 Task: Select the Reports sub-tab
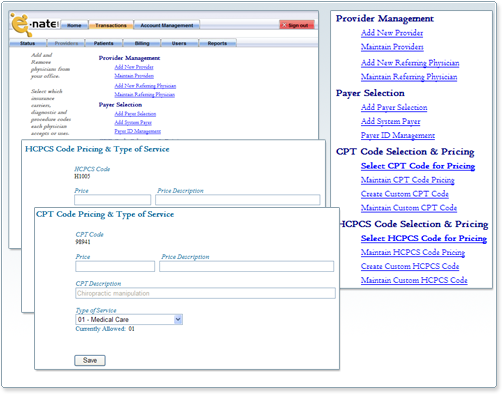tap(217, 43)
